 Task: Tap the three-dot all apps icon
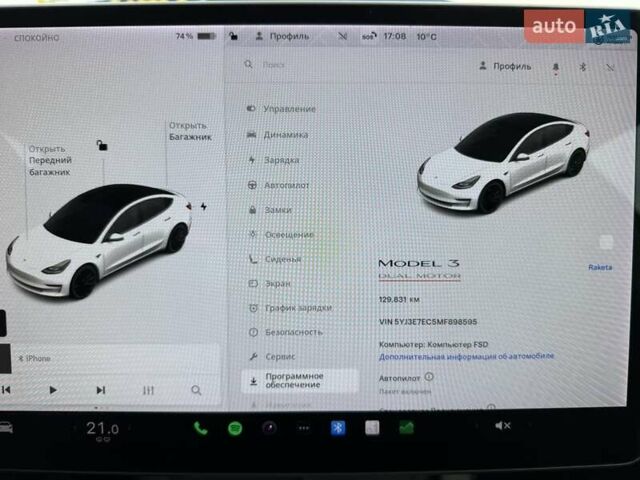[303, 428]
